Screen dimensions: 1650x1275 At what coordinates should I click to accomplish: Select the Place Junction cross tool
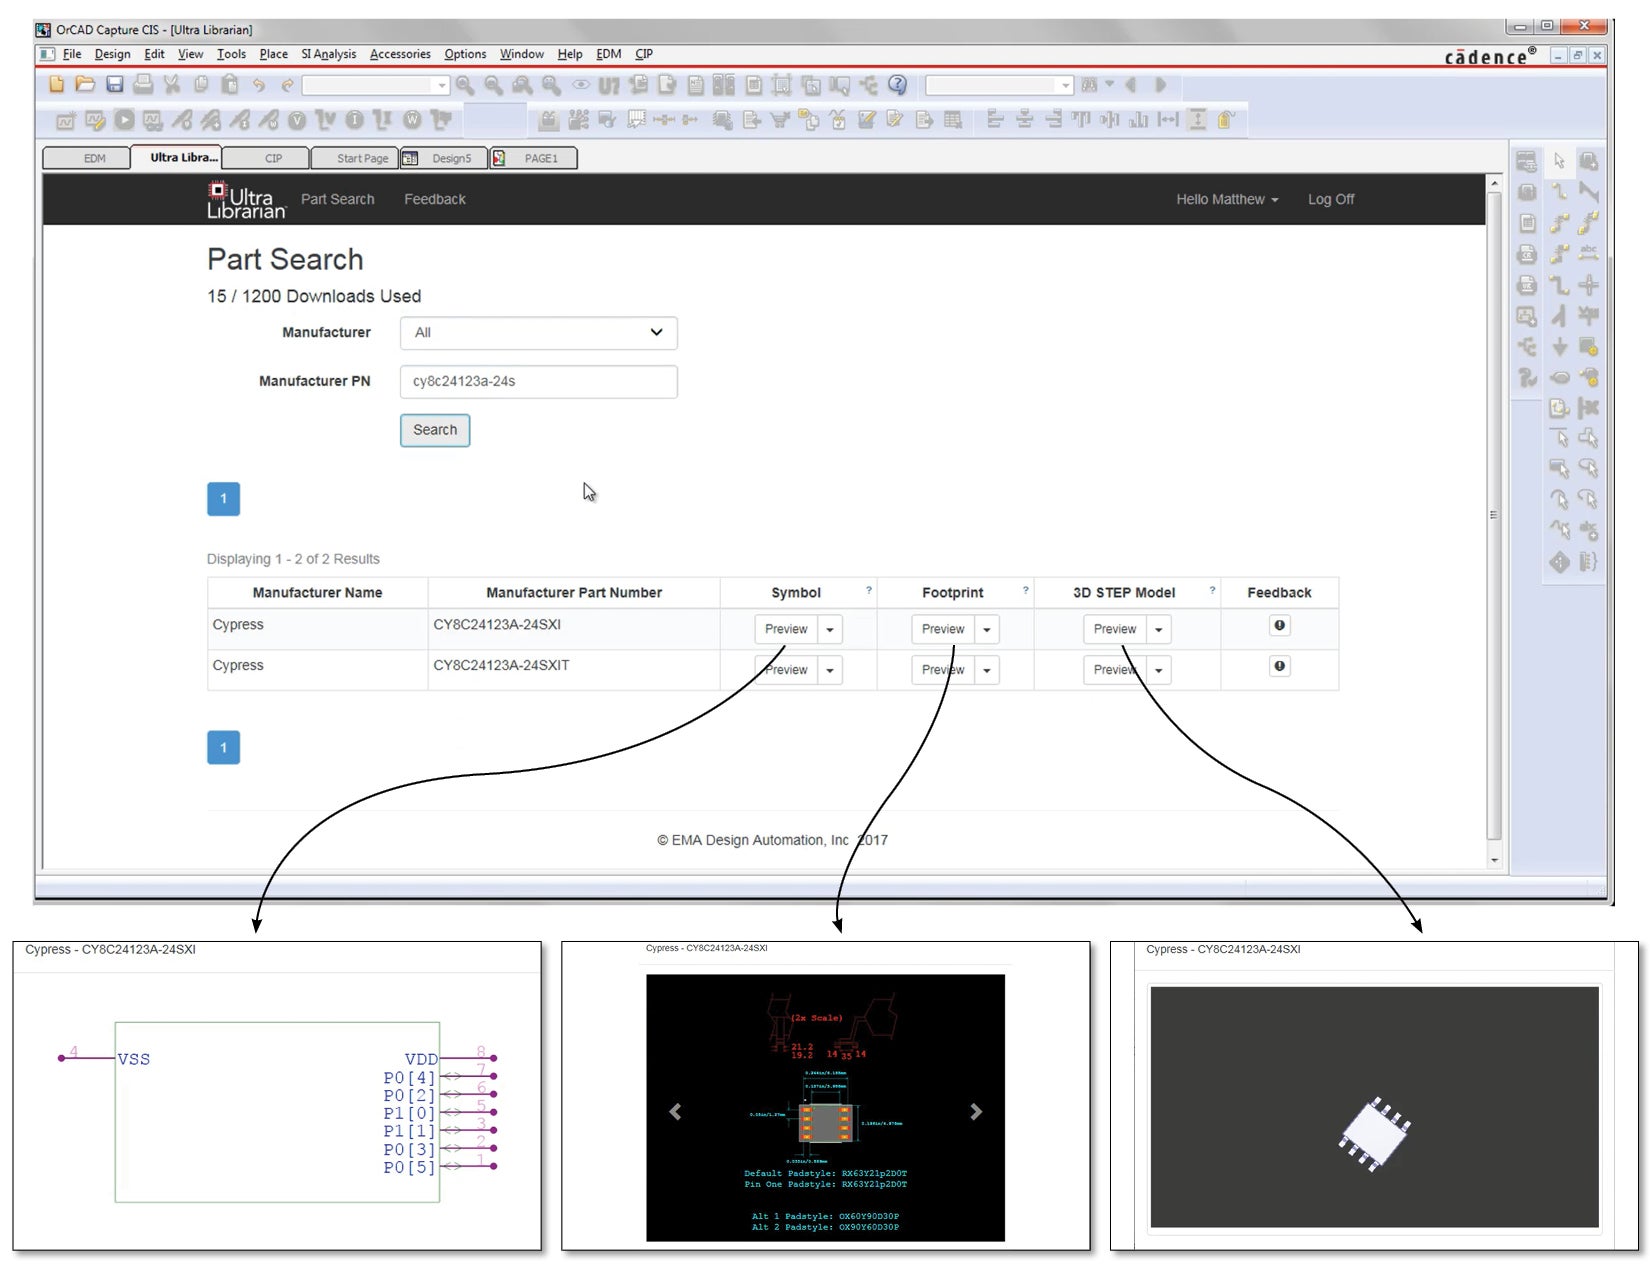(x=1588, y=285)
